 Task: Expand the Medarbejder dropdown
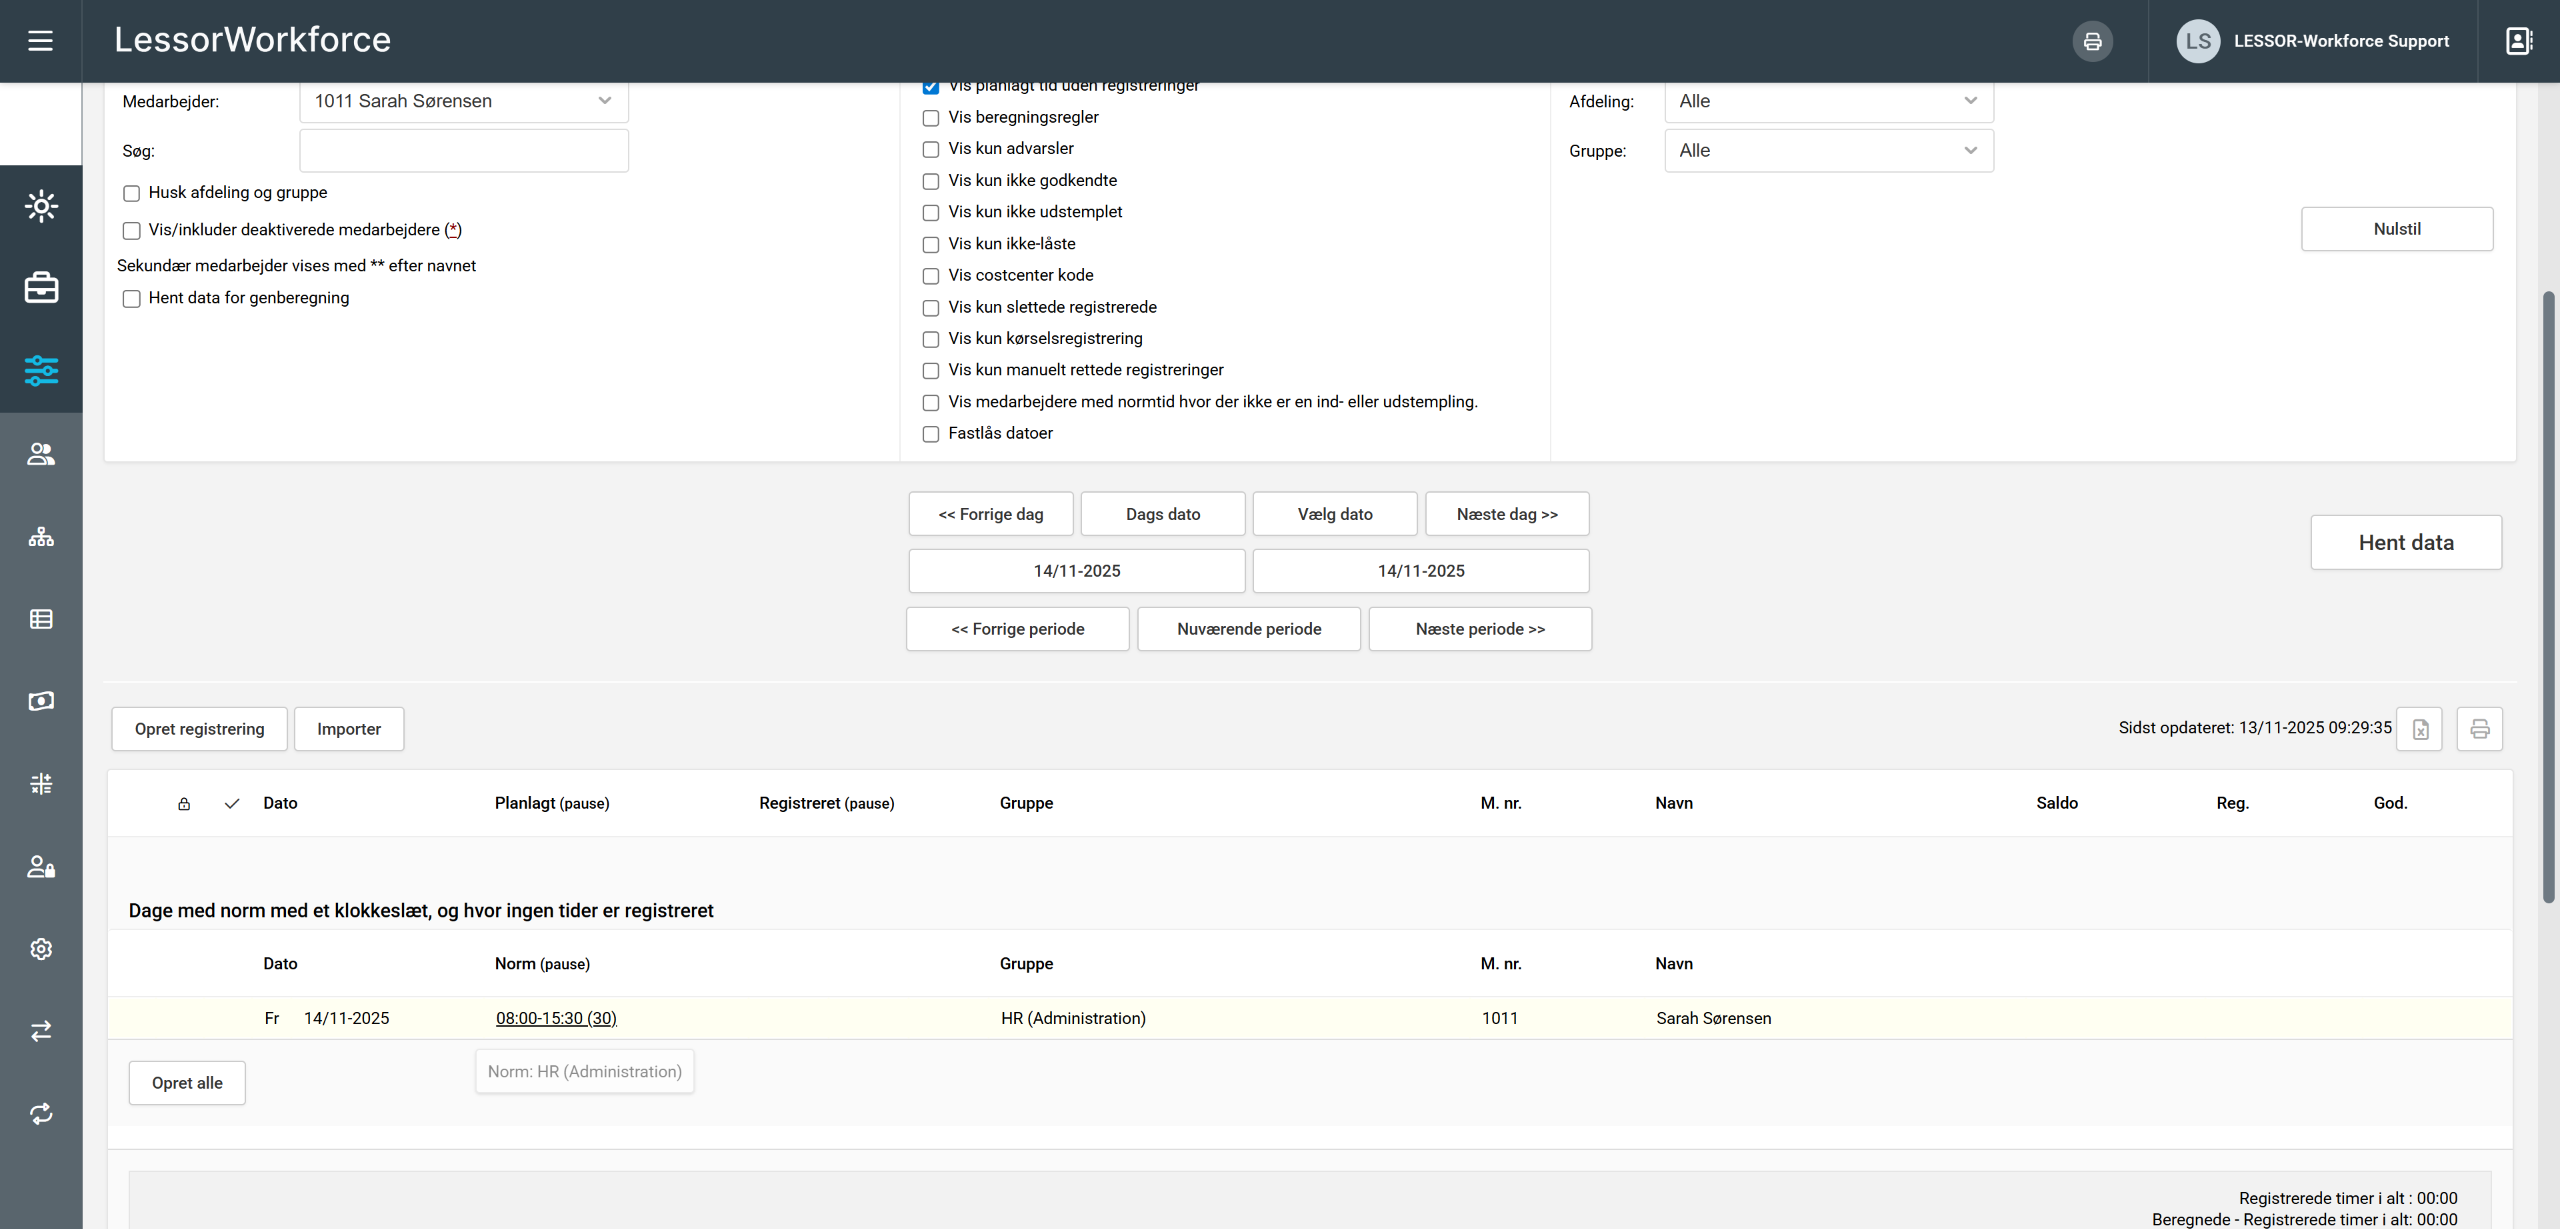click(464, 101)
